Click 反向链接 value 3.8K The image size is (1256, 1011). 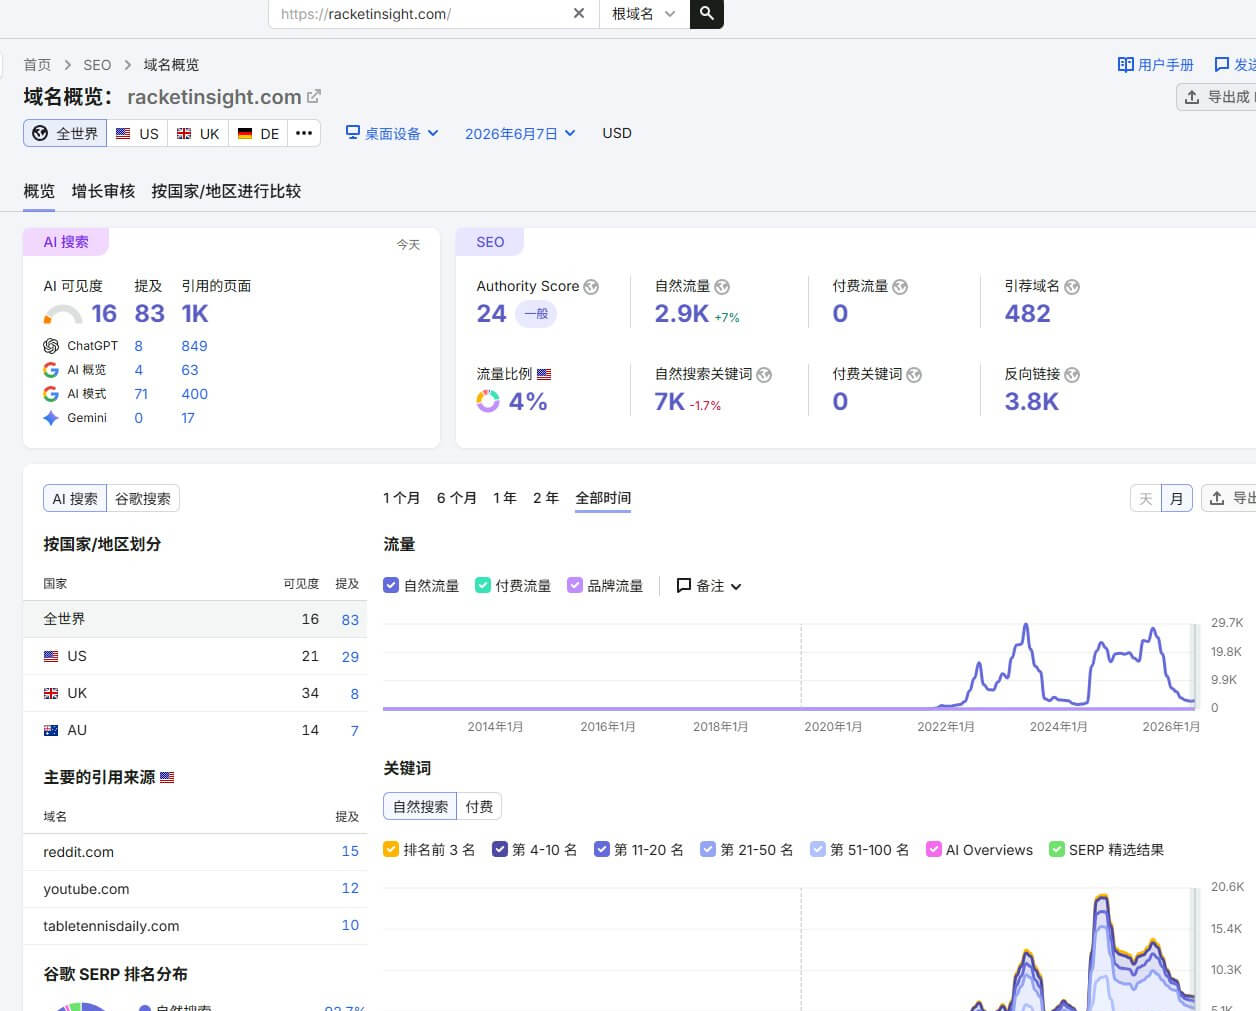click(x=1031, y=401)
